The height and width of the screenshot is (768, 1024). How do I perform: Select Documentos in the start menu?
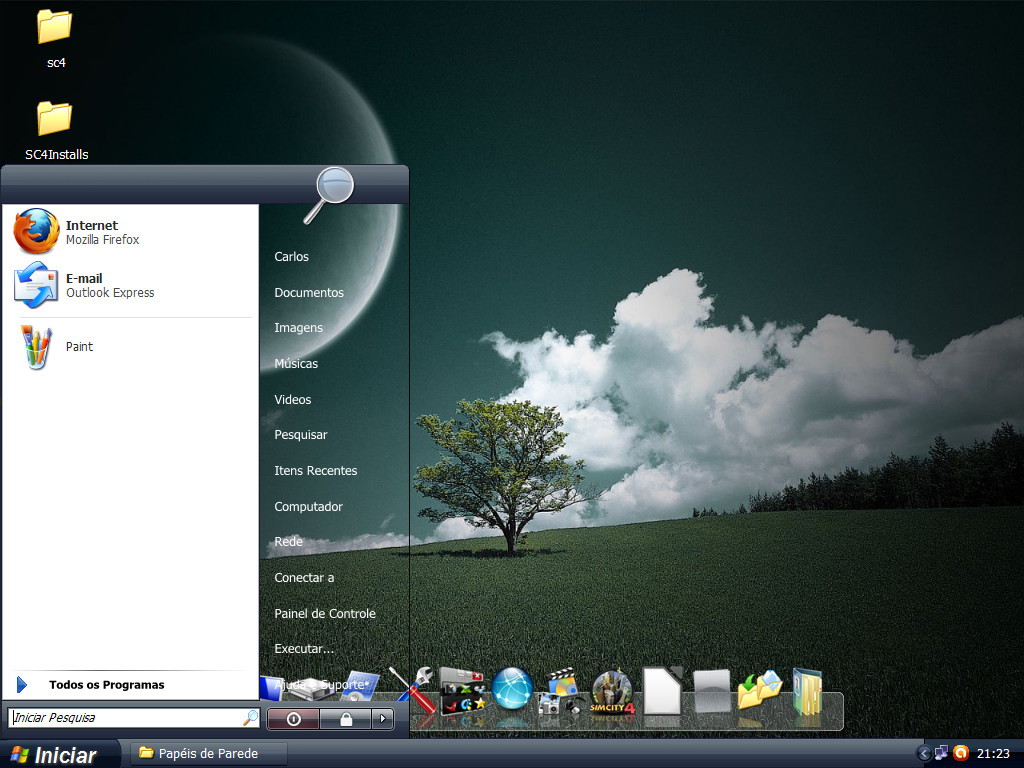pos(309,292)
